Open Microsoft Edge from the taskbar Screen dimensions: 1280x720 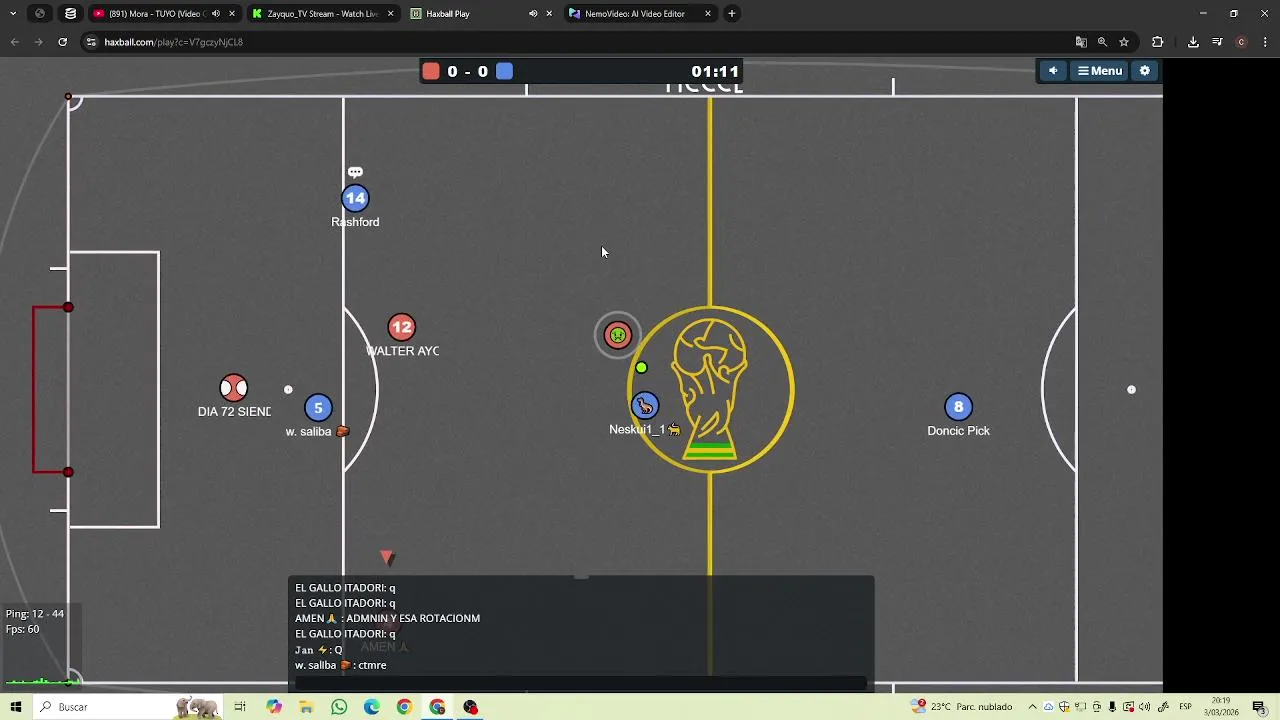tap(371, 707)
